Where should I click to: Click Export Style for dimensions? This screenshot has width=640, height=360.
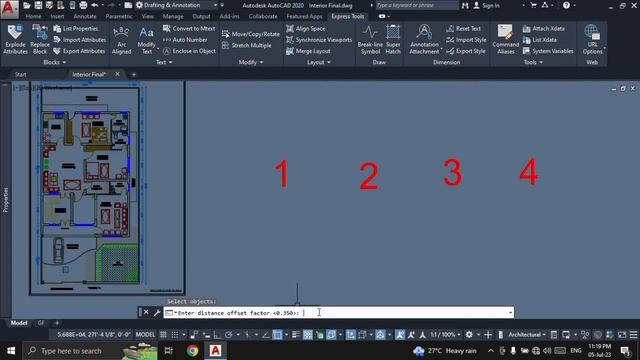point(466,51)
